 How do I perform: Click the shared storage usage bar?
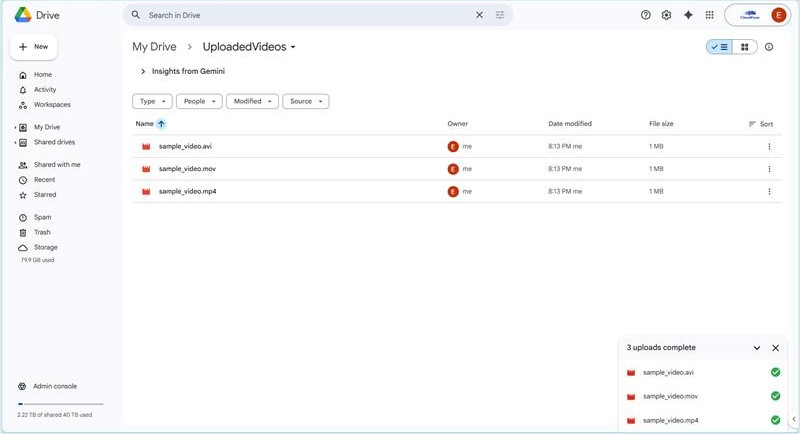60,404
